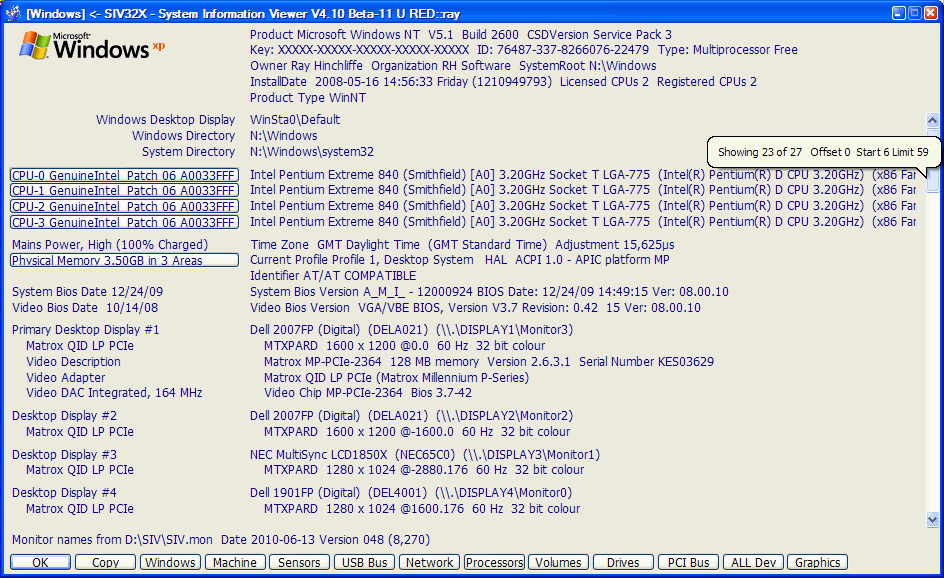
Task: Click 'Desktop Display #3' label
Action: click(64, 455)
